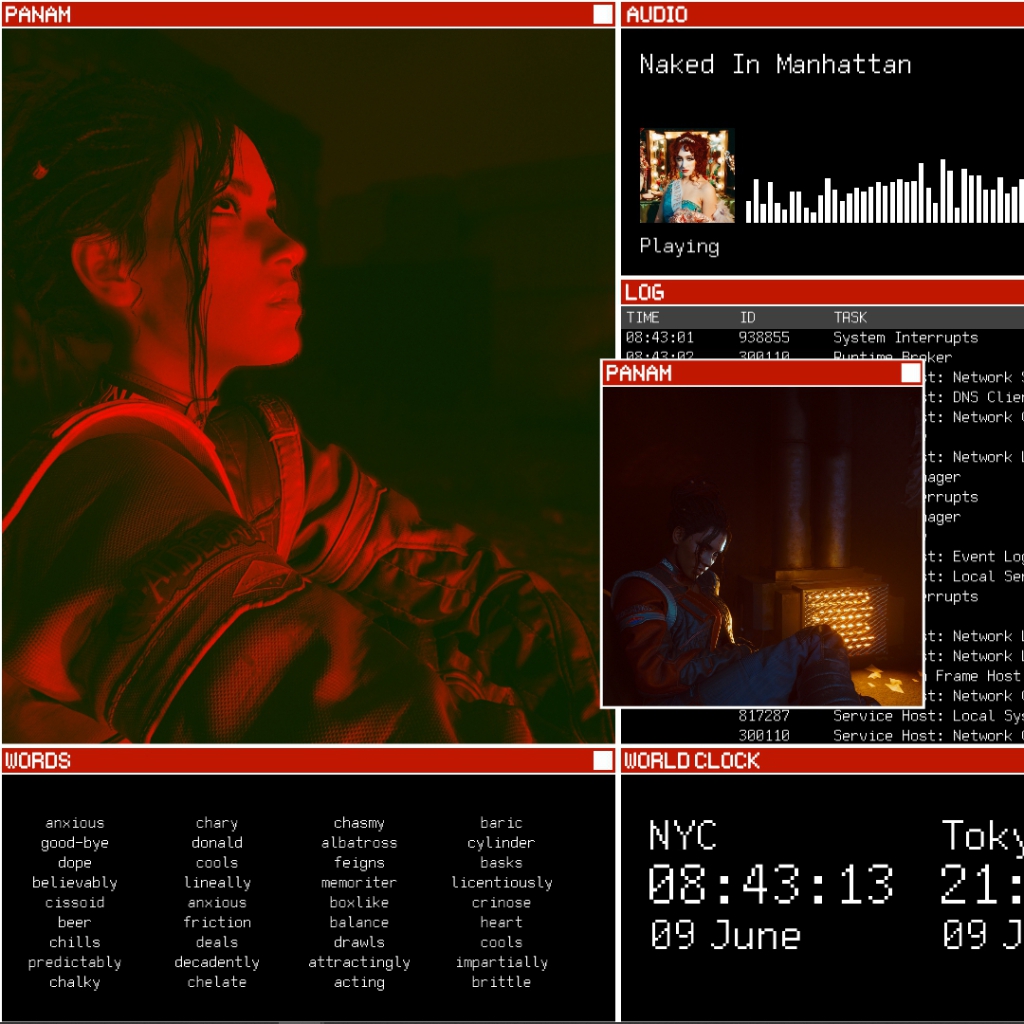
Task: Select the word "feigns"
Action: 359,863
